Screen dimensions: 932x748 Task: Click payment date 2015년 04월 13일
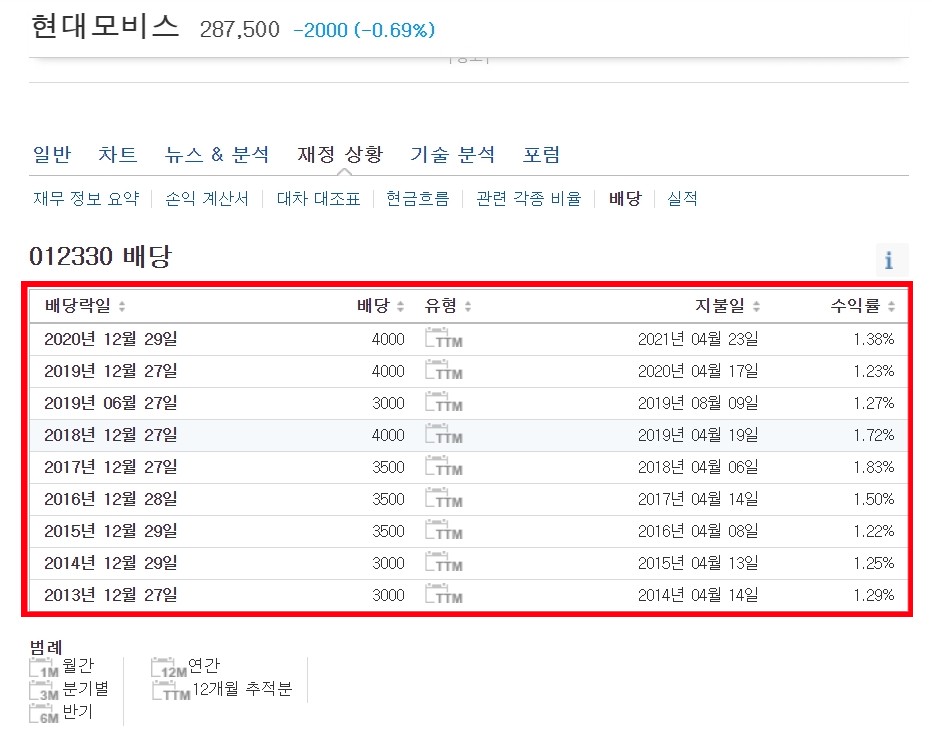(698, 564)
